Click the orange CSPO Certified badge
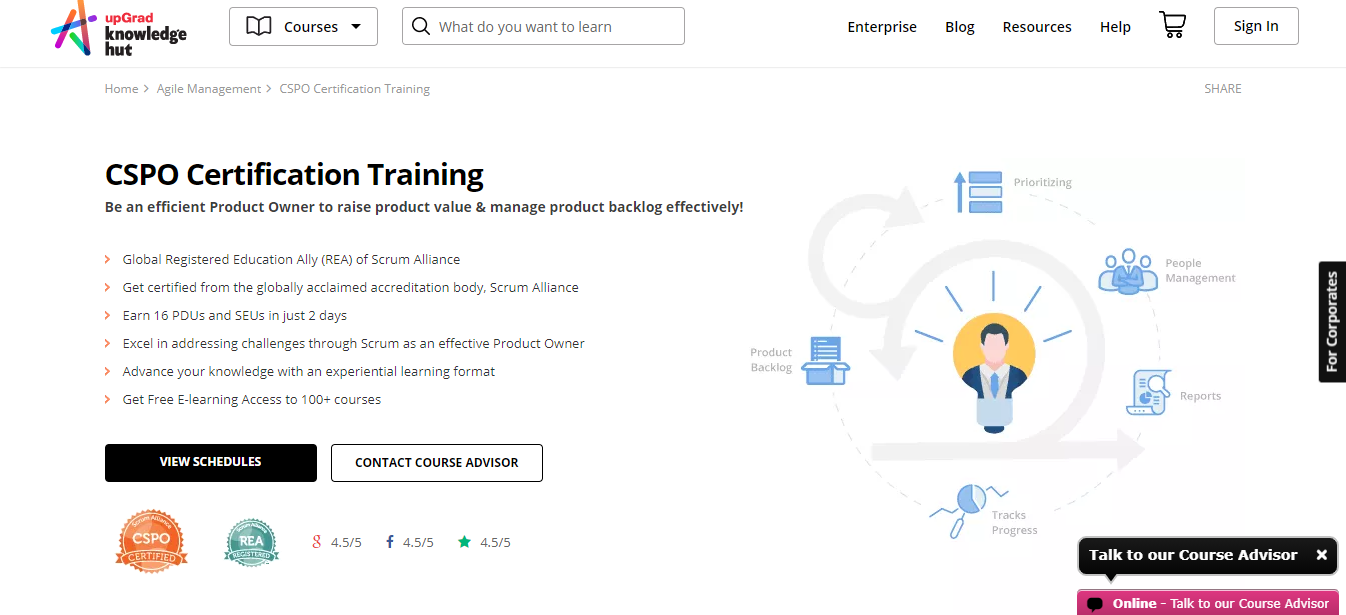Image resolution: width=1346 pixels, height=615 pixels. (x=152, y=541)
